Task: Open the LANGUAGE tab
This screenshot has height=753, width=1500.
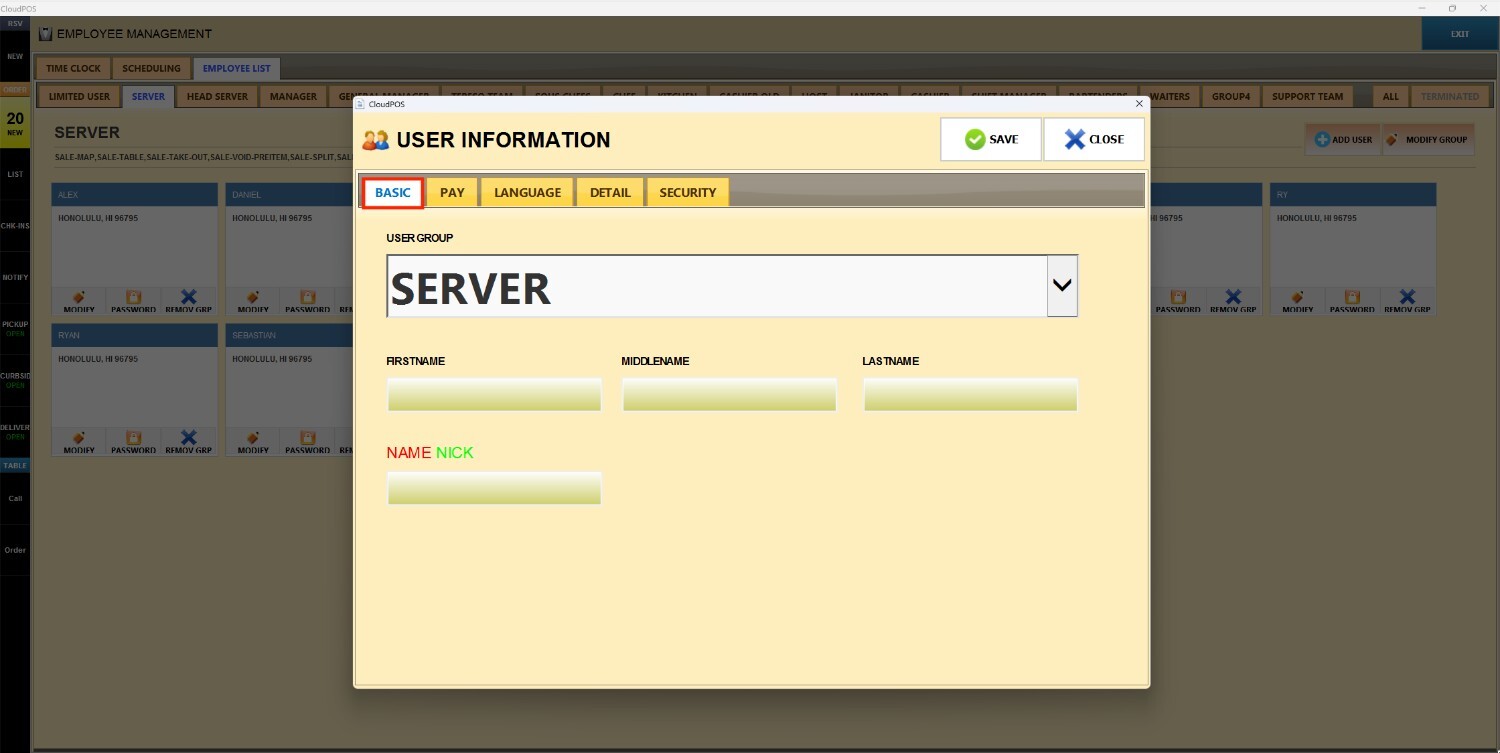Action: tap(527, 192)
